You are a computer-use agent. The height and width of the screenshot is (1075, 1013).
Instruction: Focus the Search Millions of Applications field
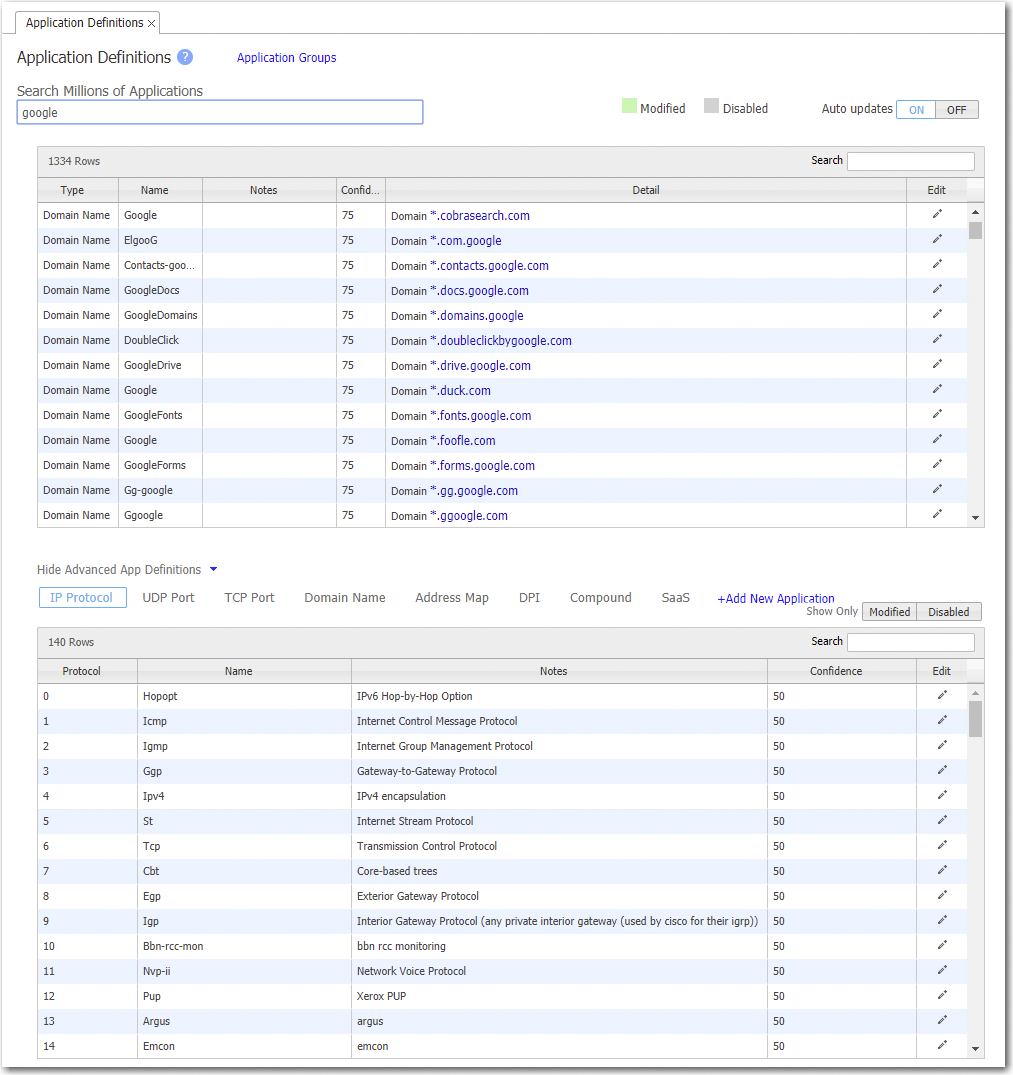[x=219, y=112]
